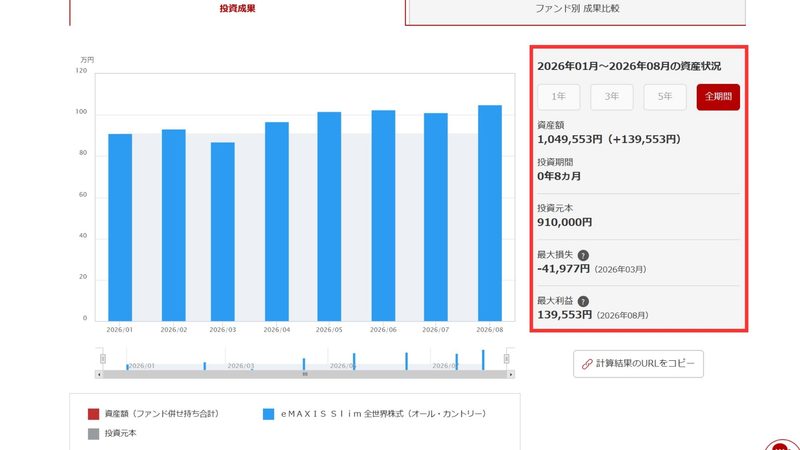This screenshot has height=450, width=800.
Task: Click the navigator scrollbar right arrow
Action: point(511,374)
